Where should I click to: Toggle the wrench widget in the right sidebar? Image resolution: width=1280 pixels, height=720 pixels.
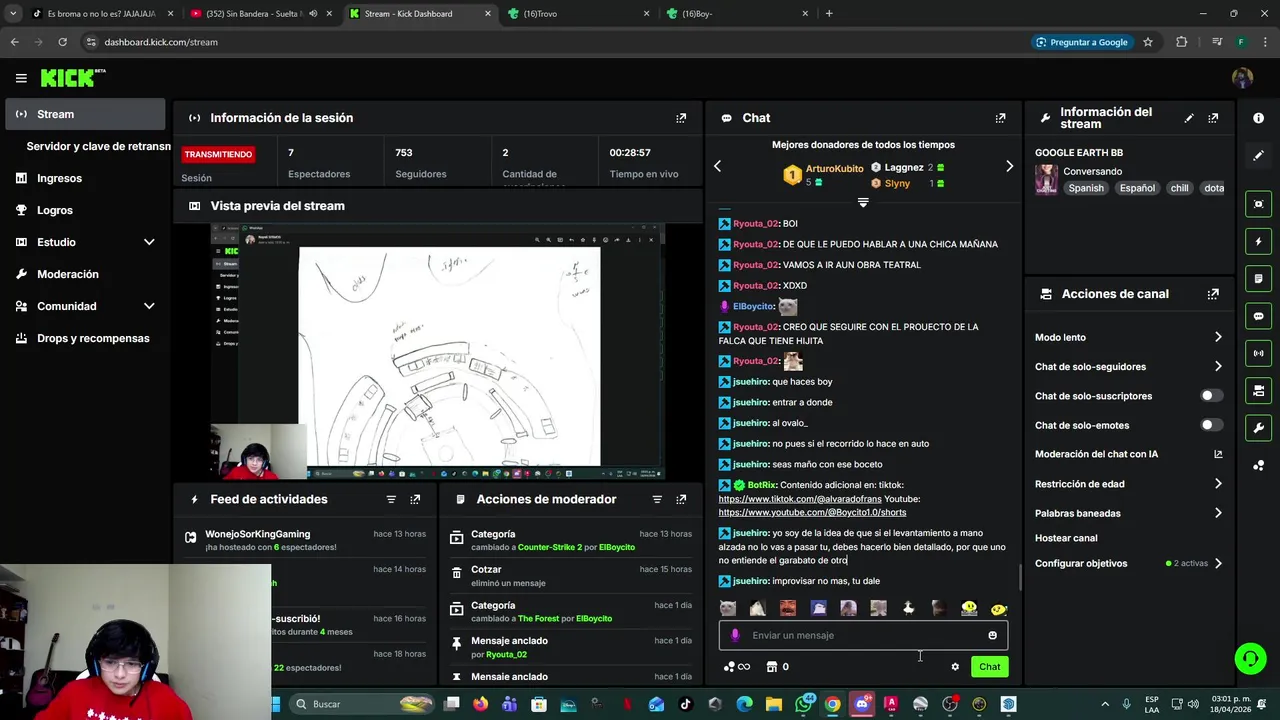(1258, 428)
